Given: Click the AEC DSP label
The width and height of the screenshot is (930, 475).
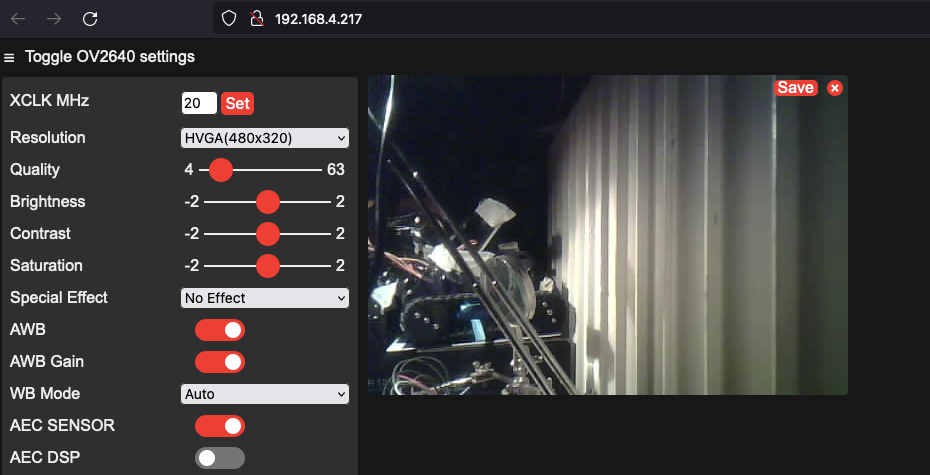Looking at the screenshot, I should point(44,457).
